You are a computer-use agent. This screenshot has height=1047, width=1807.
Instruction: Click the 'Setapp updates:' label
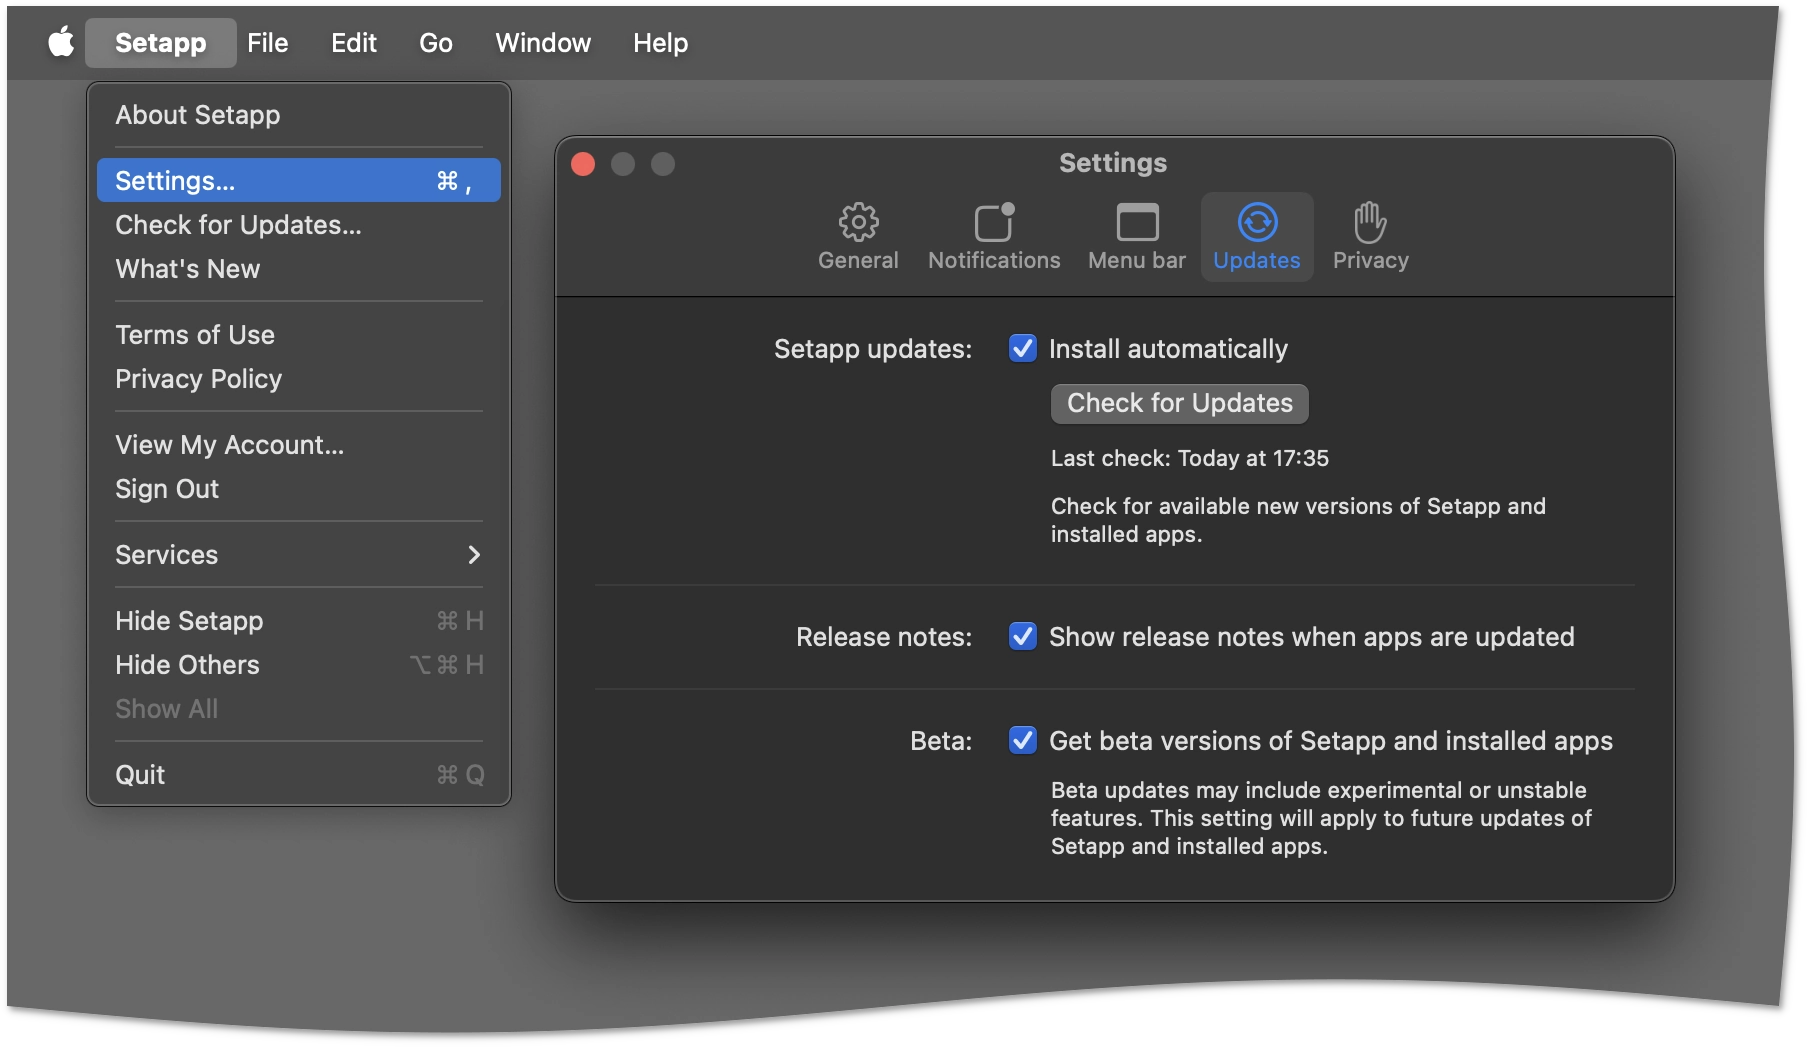[x=872, y=349]
